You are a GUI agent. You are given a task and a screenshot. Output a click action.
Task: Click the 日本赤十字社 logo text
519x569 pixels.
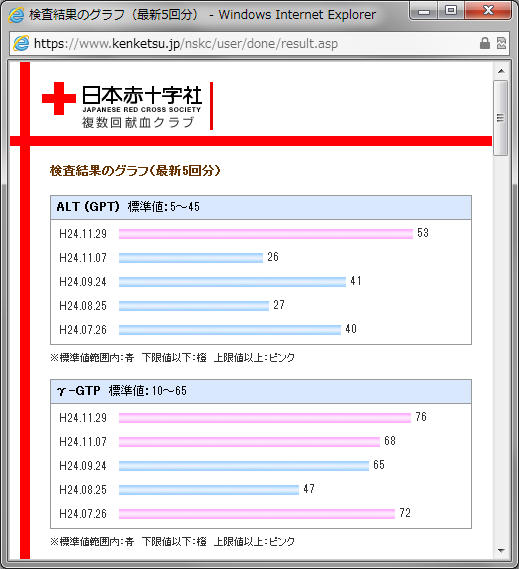pos(142,95)
